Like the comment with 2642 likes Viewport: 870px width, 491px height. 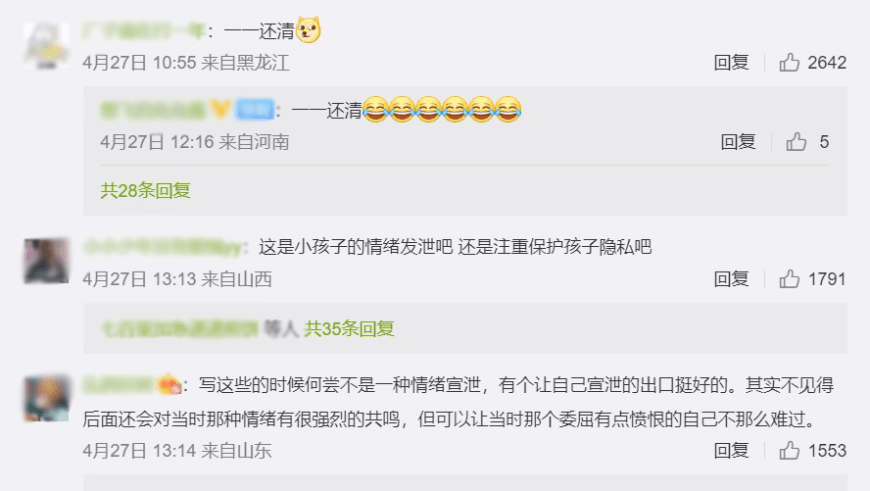[x=789, y=62]
